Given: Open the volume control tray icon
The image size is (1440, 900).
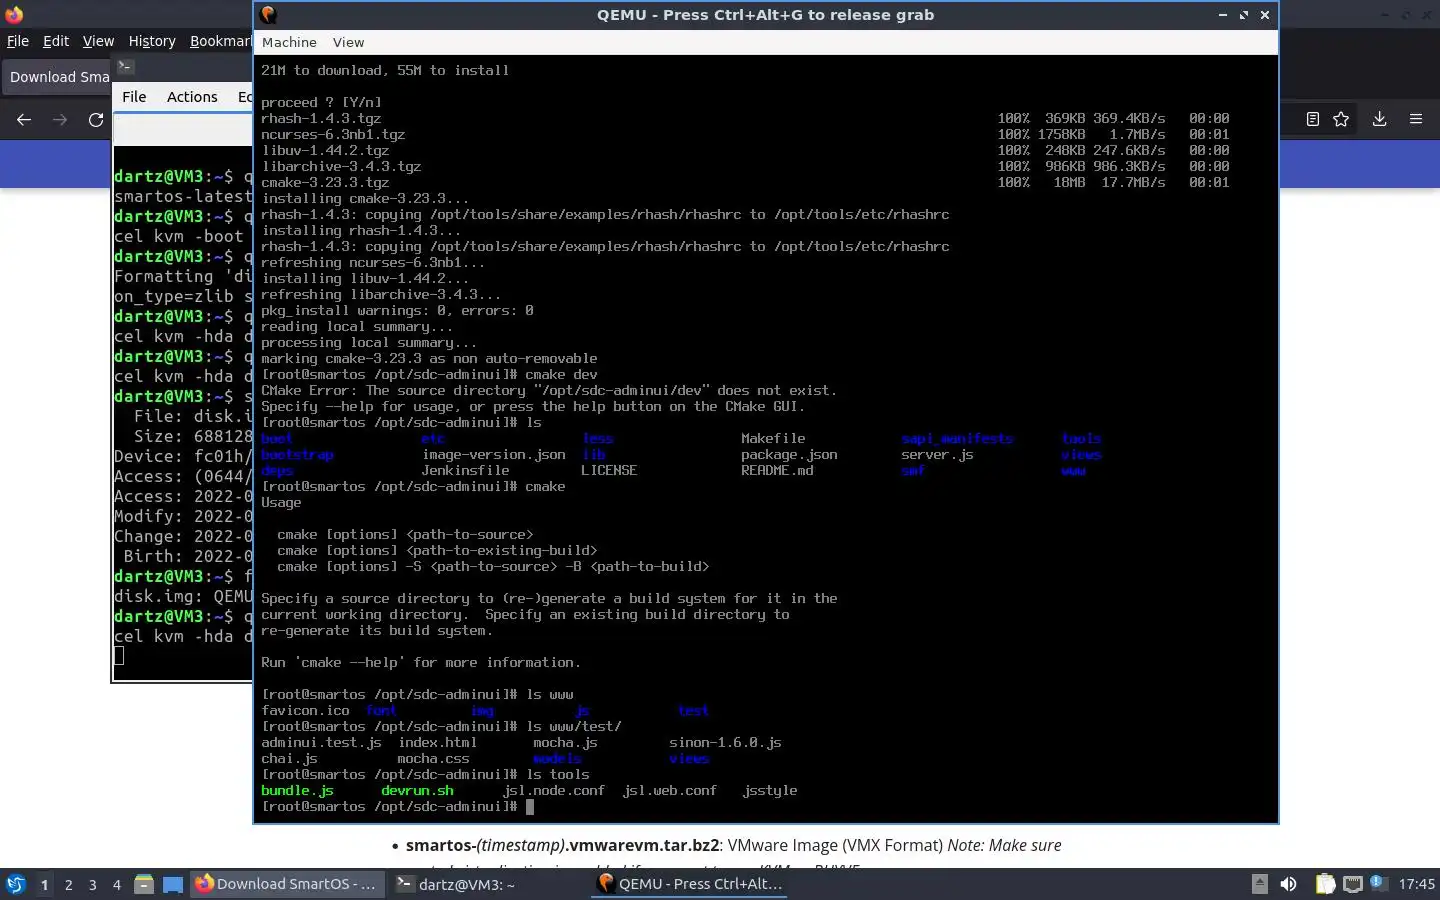Looking at the screenshot, I should [x=1288, y=884].
